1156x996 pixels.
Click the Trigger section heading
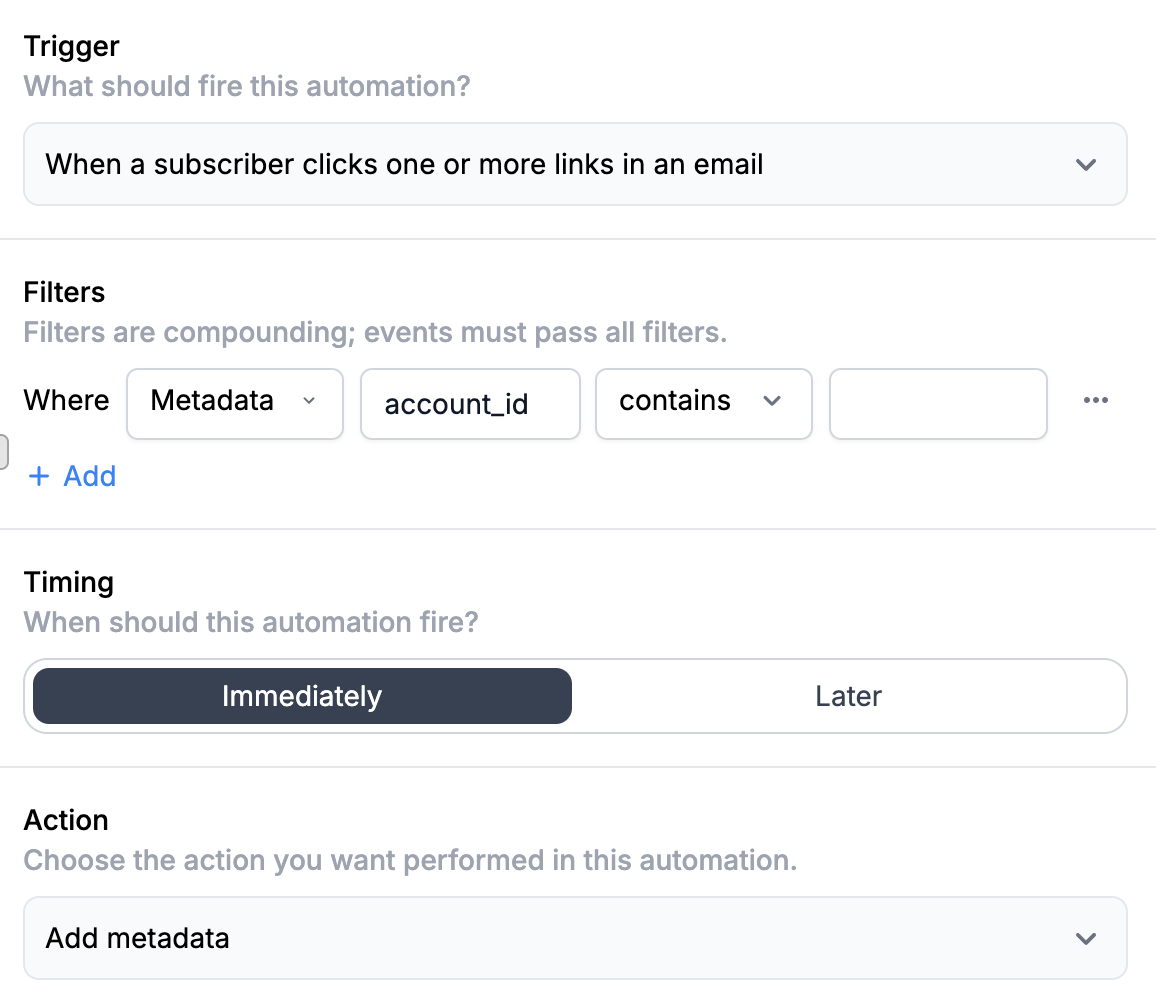[71, 46]
